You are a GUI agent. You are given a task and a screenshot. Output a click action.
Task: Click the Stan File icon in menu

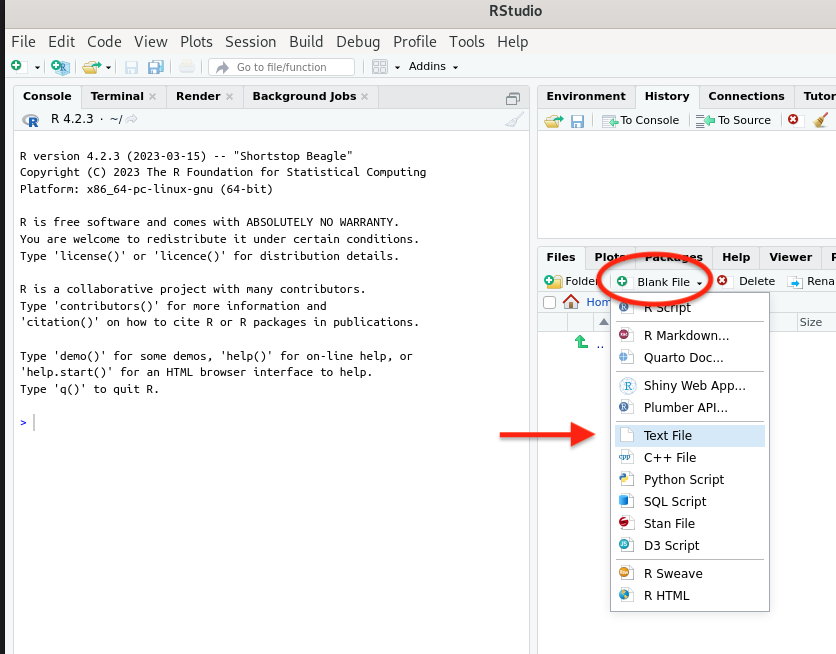[x=626, y=523]
